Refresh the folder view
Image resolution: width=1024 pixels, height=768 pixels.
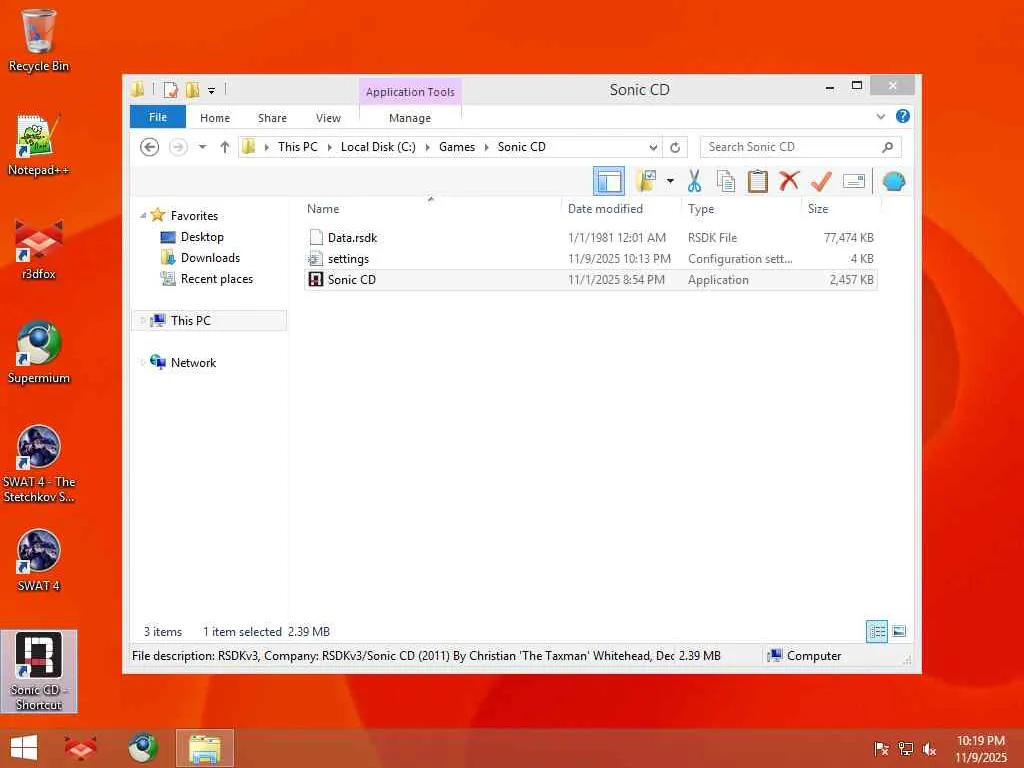point(675,148)
